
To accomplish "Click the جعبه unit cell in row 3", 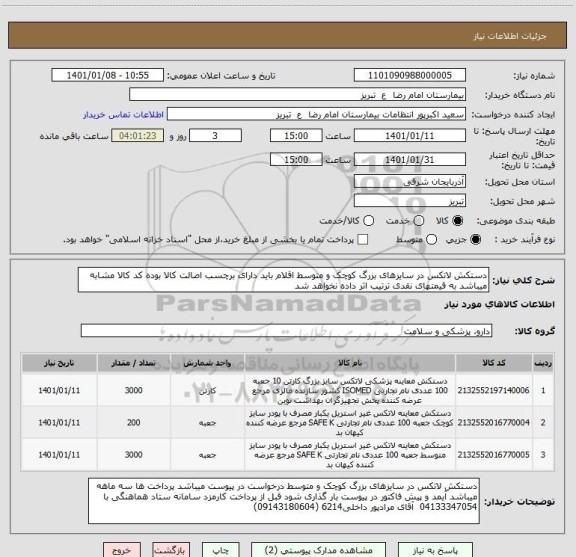I will tap(207, 455).
